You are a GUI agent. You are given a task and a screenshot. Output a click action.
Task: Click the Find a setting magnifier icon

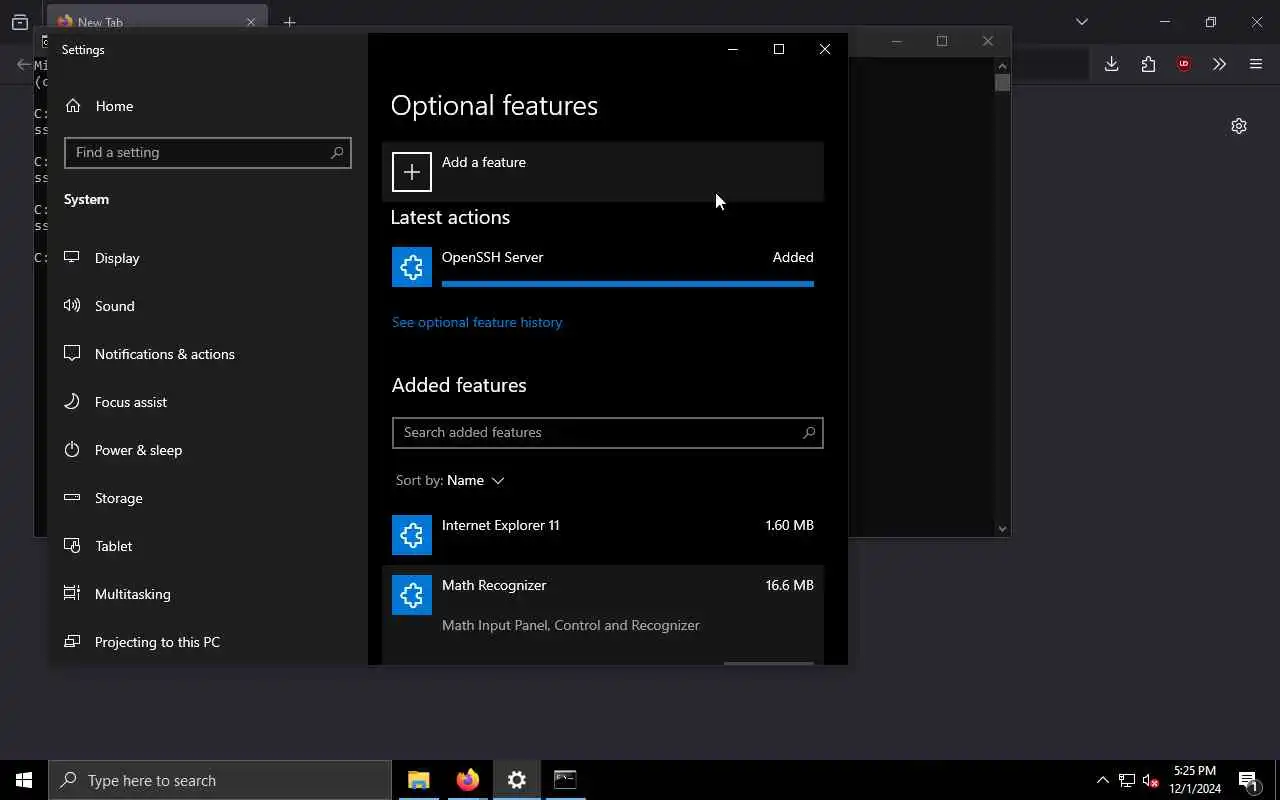337,152
